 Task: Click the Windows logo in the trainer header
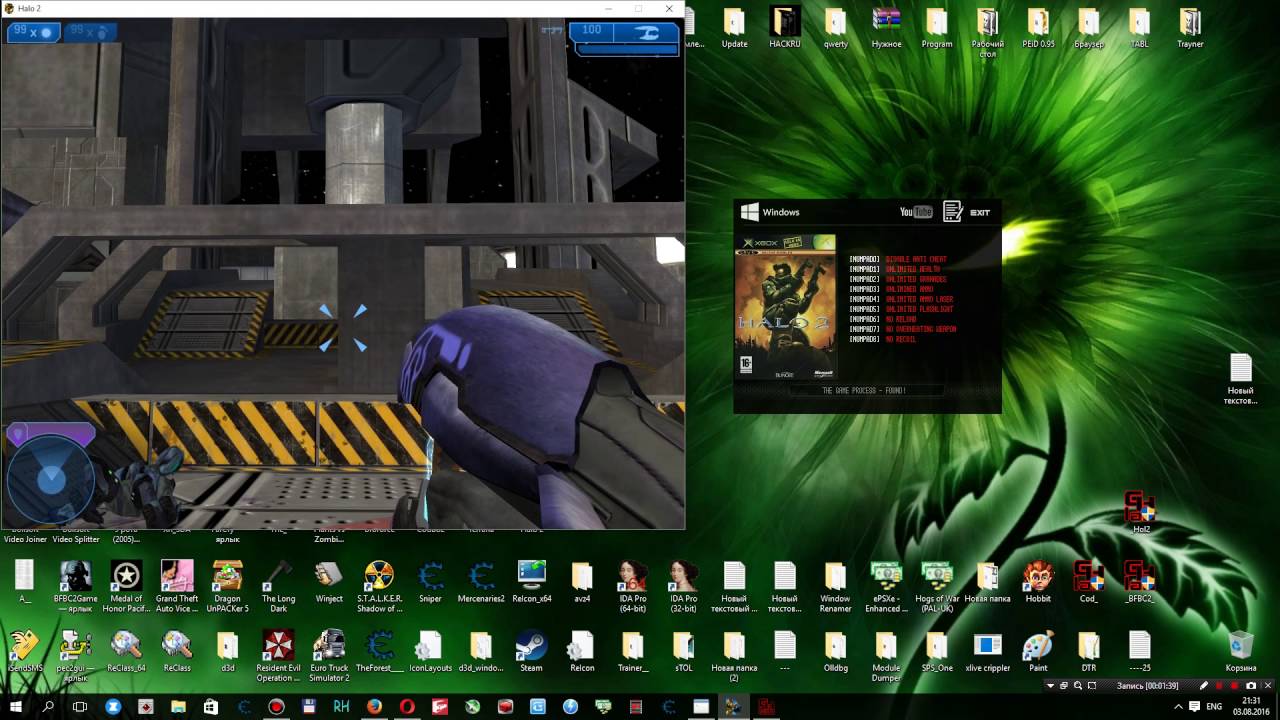750,212
